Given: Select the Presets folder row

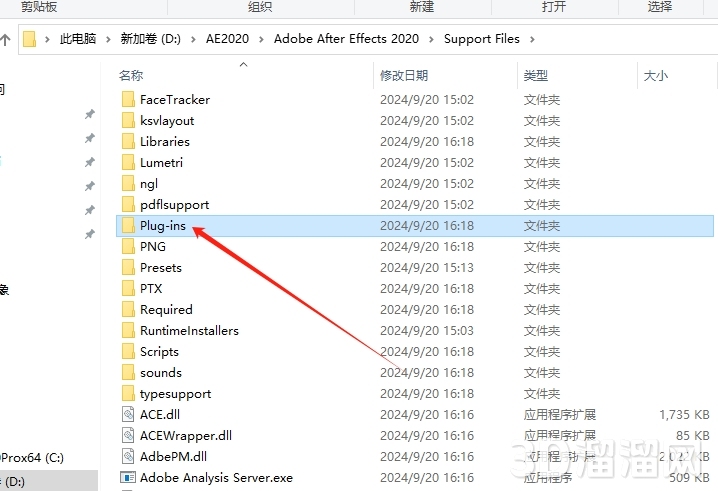Looking at the screenshot, I should click(x=415, y=267).
